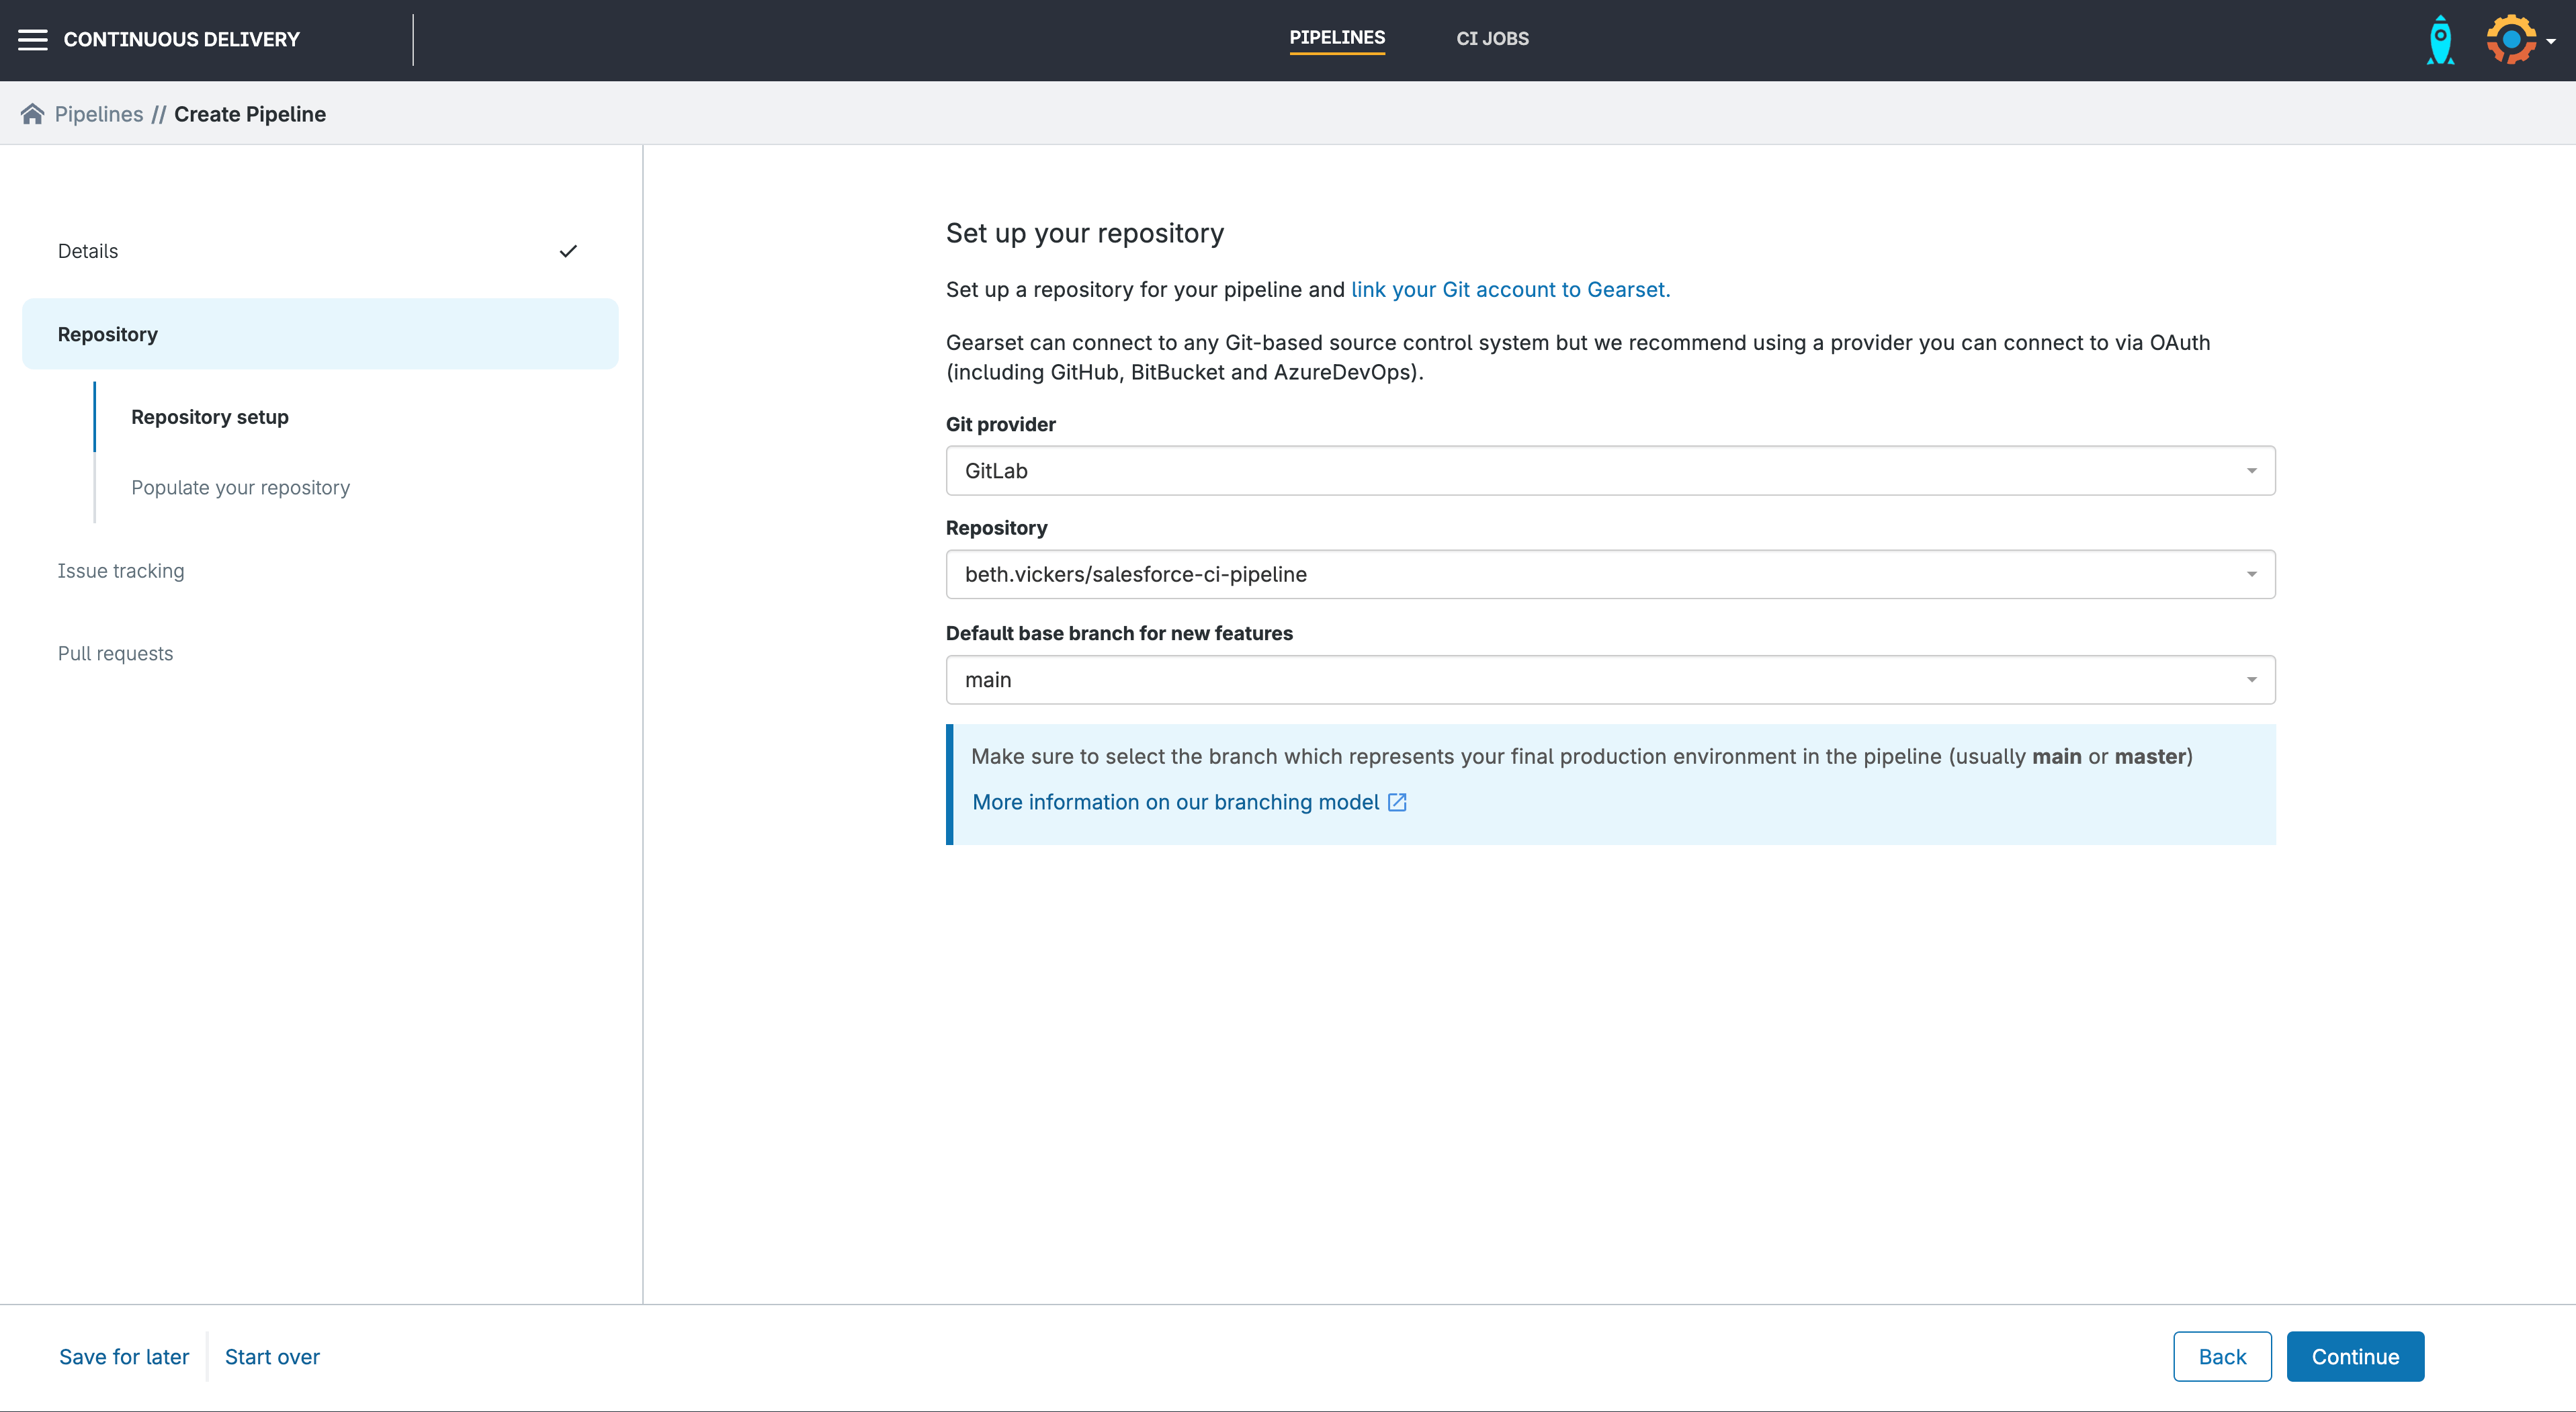
Task: Click the rocket icon in header
Action: (x=2440, y=40)
